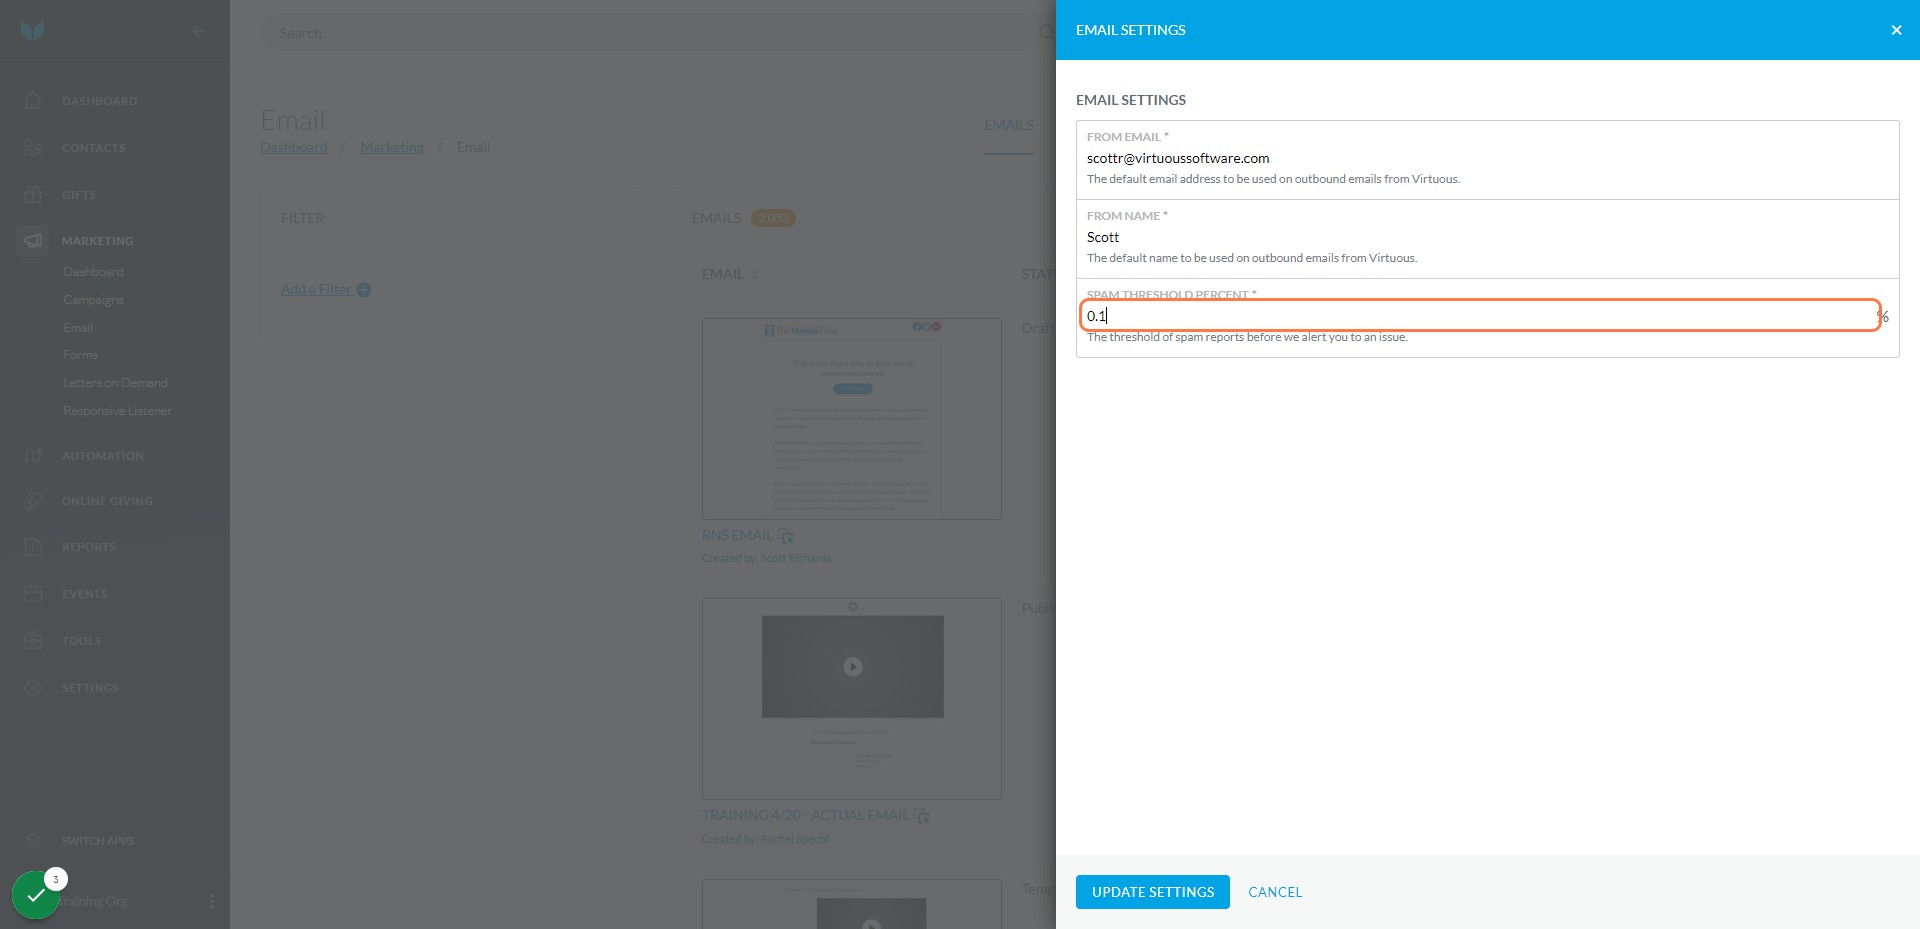Edit the From Email field

[x=1487, y=158]
